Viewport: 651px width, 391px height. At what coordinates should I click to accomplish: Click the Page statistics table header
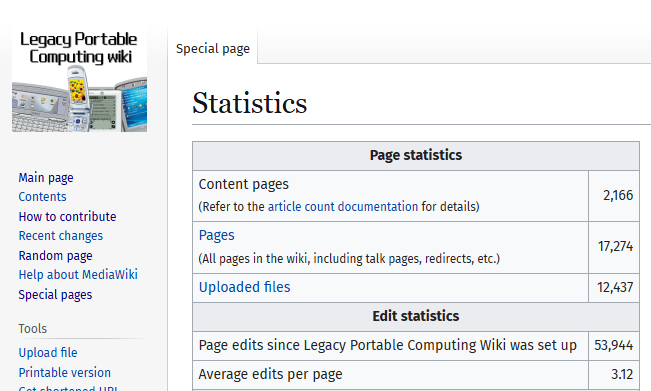pos(416,155)
